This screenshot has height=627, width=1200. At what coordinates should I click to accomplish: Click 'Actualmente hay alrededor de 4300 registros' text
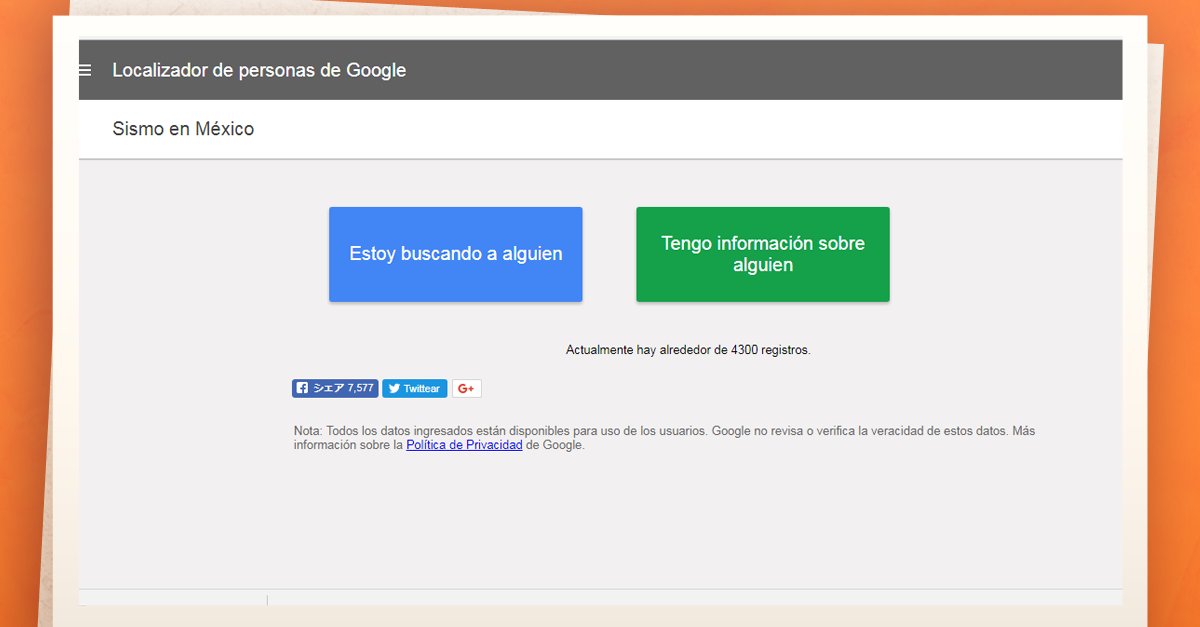click(688, 350)
